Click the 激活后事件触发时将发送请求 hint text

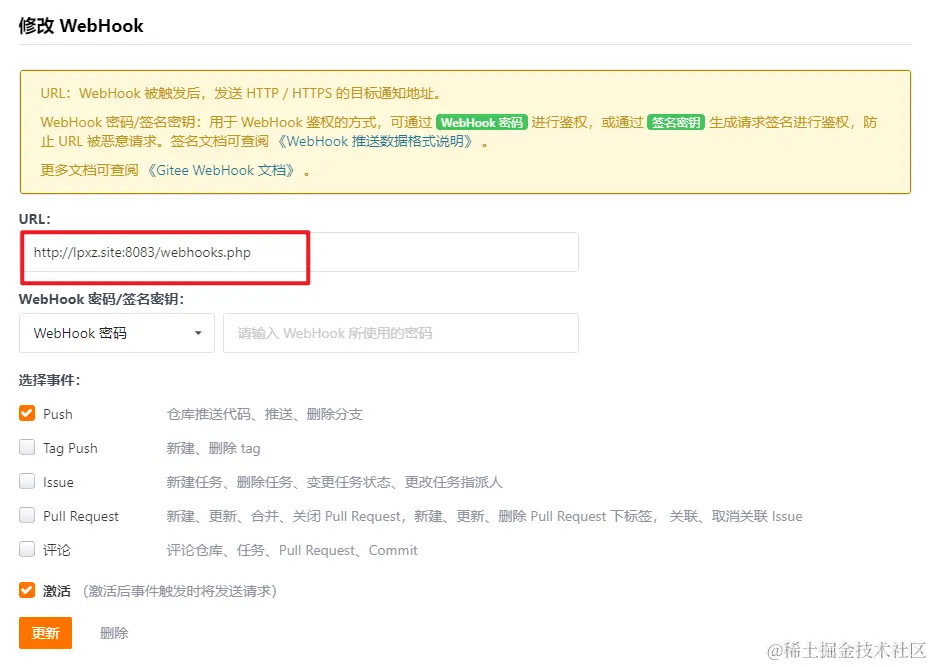[180, 591]
